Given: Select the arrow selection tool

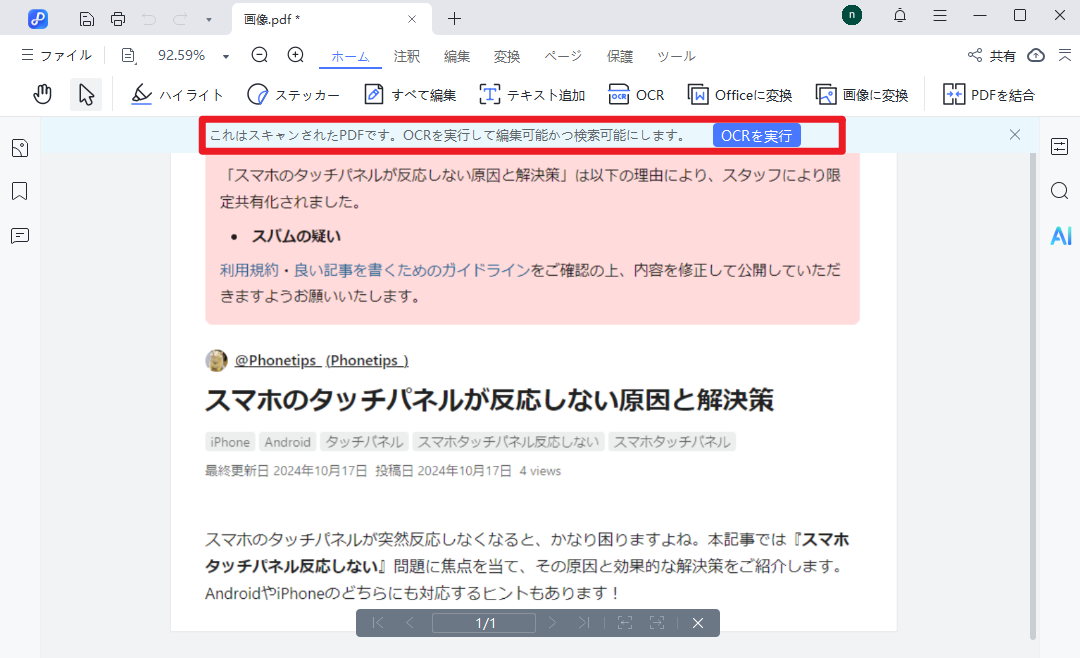Looking at the screenshot, I should click(x=86, y=94).
